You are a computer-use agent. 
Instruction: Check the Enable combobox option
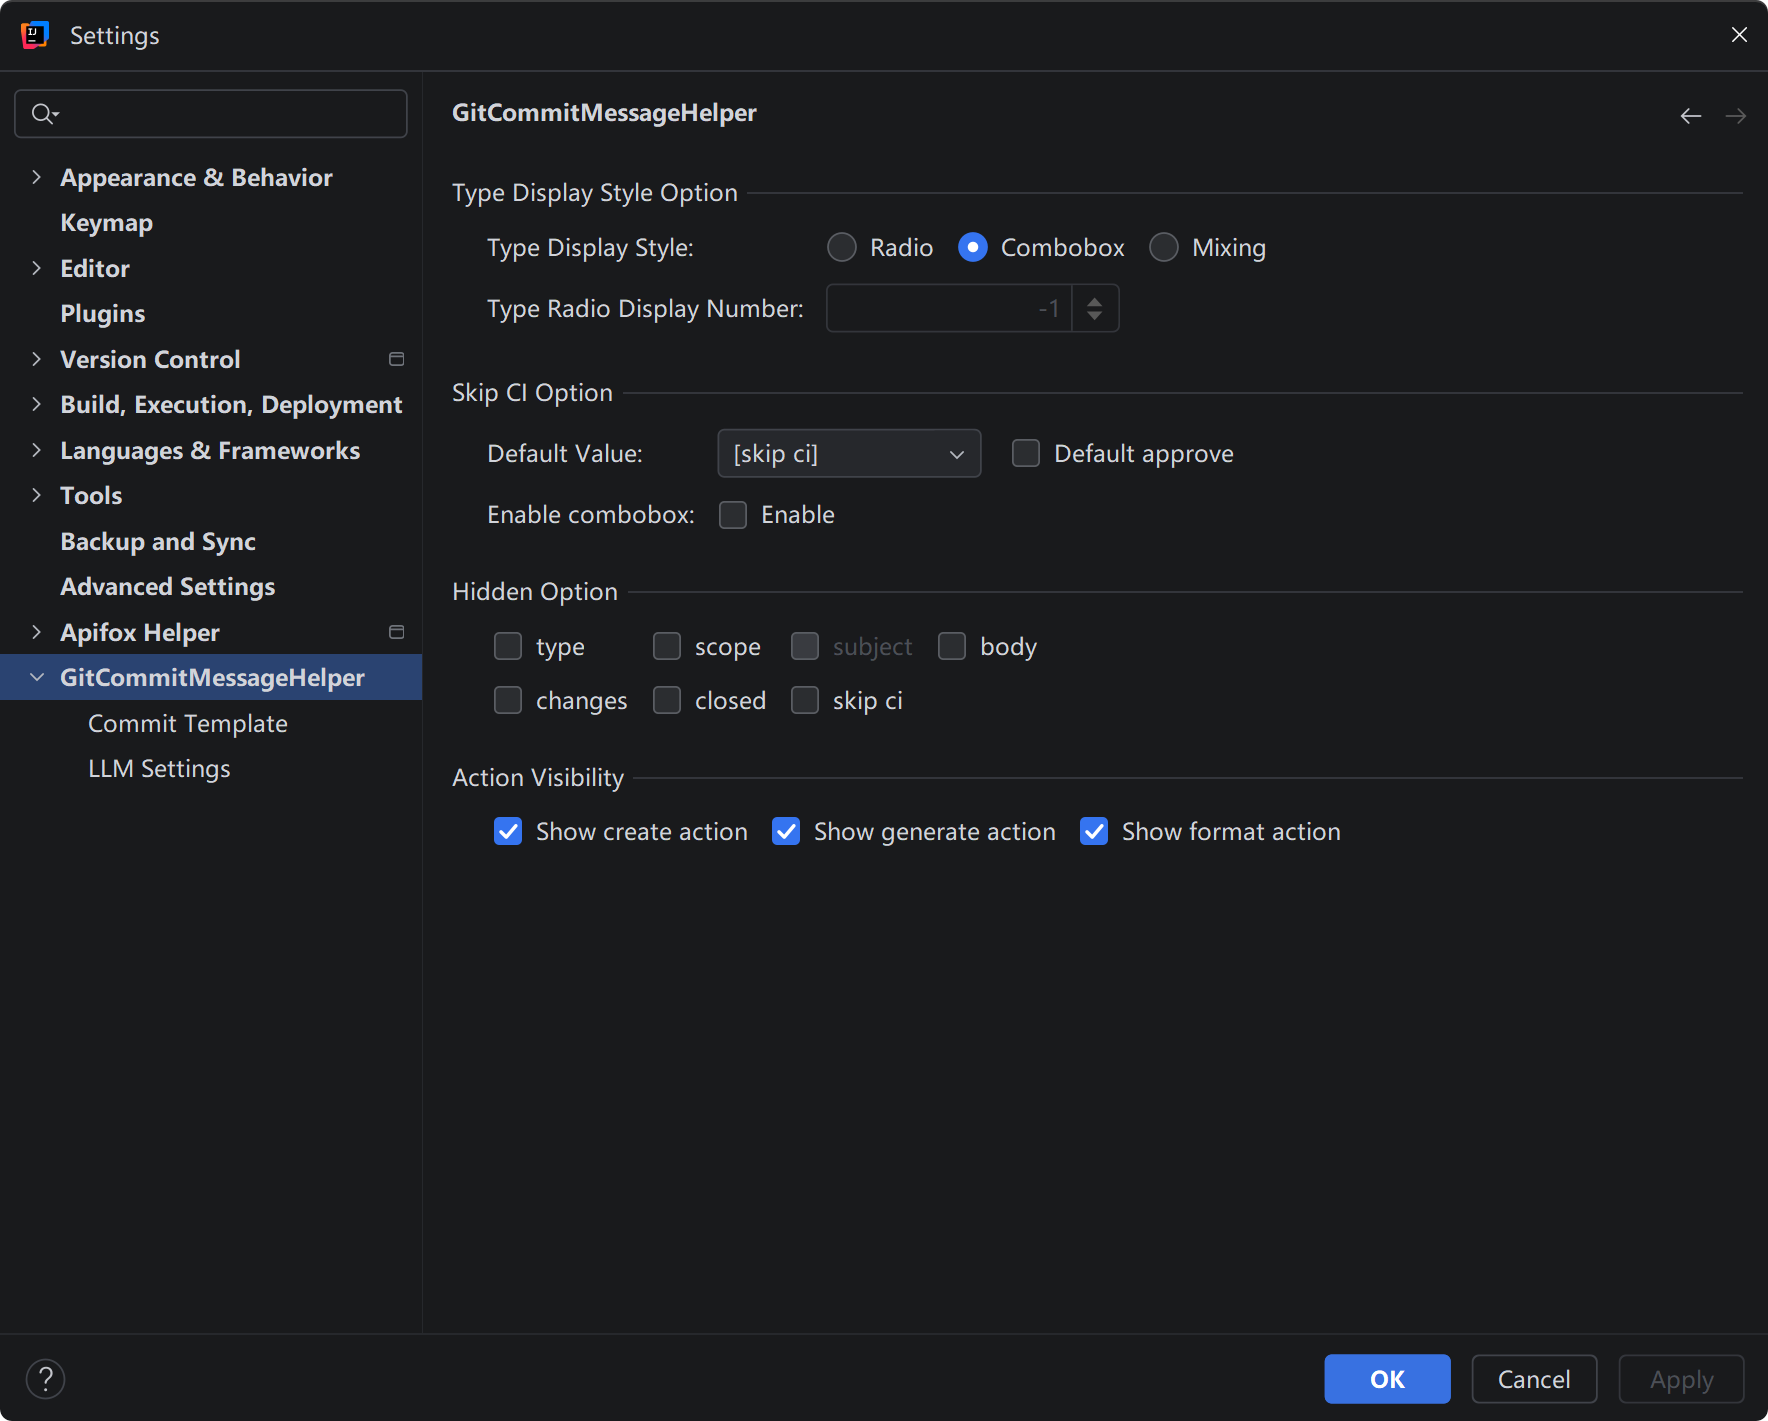(x=733, y=514)
